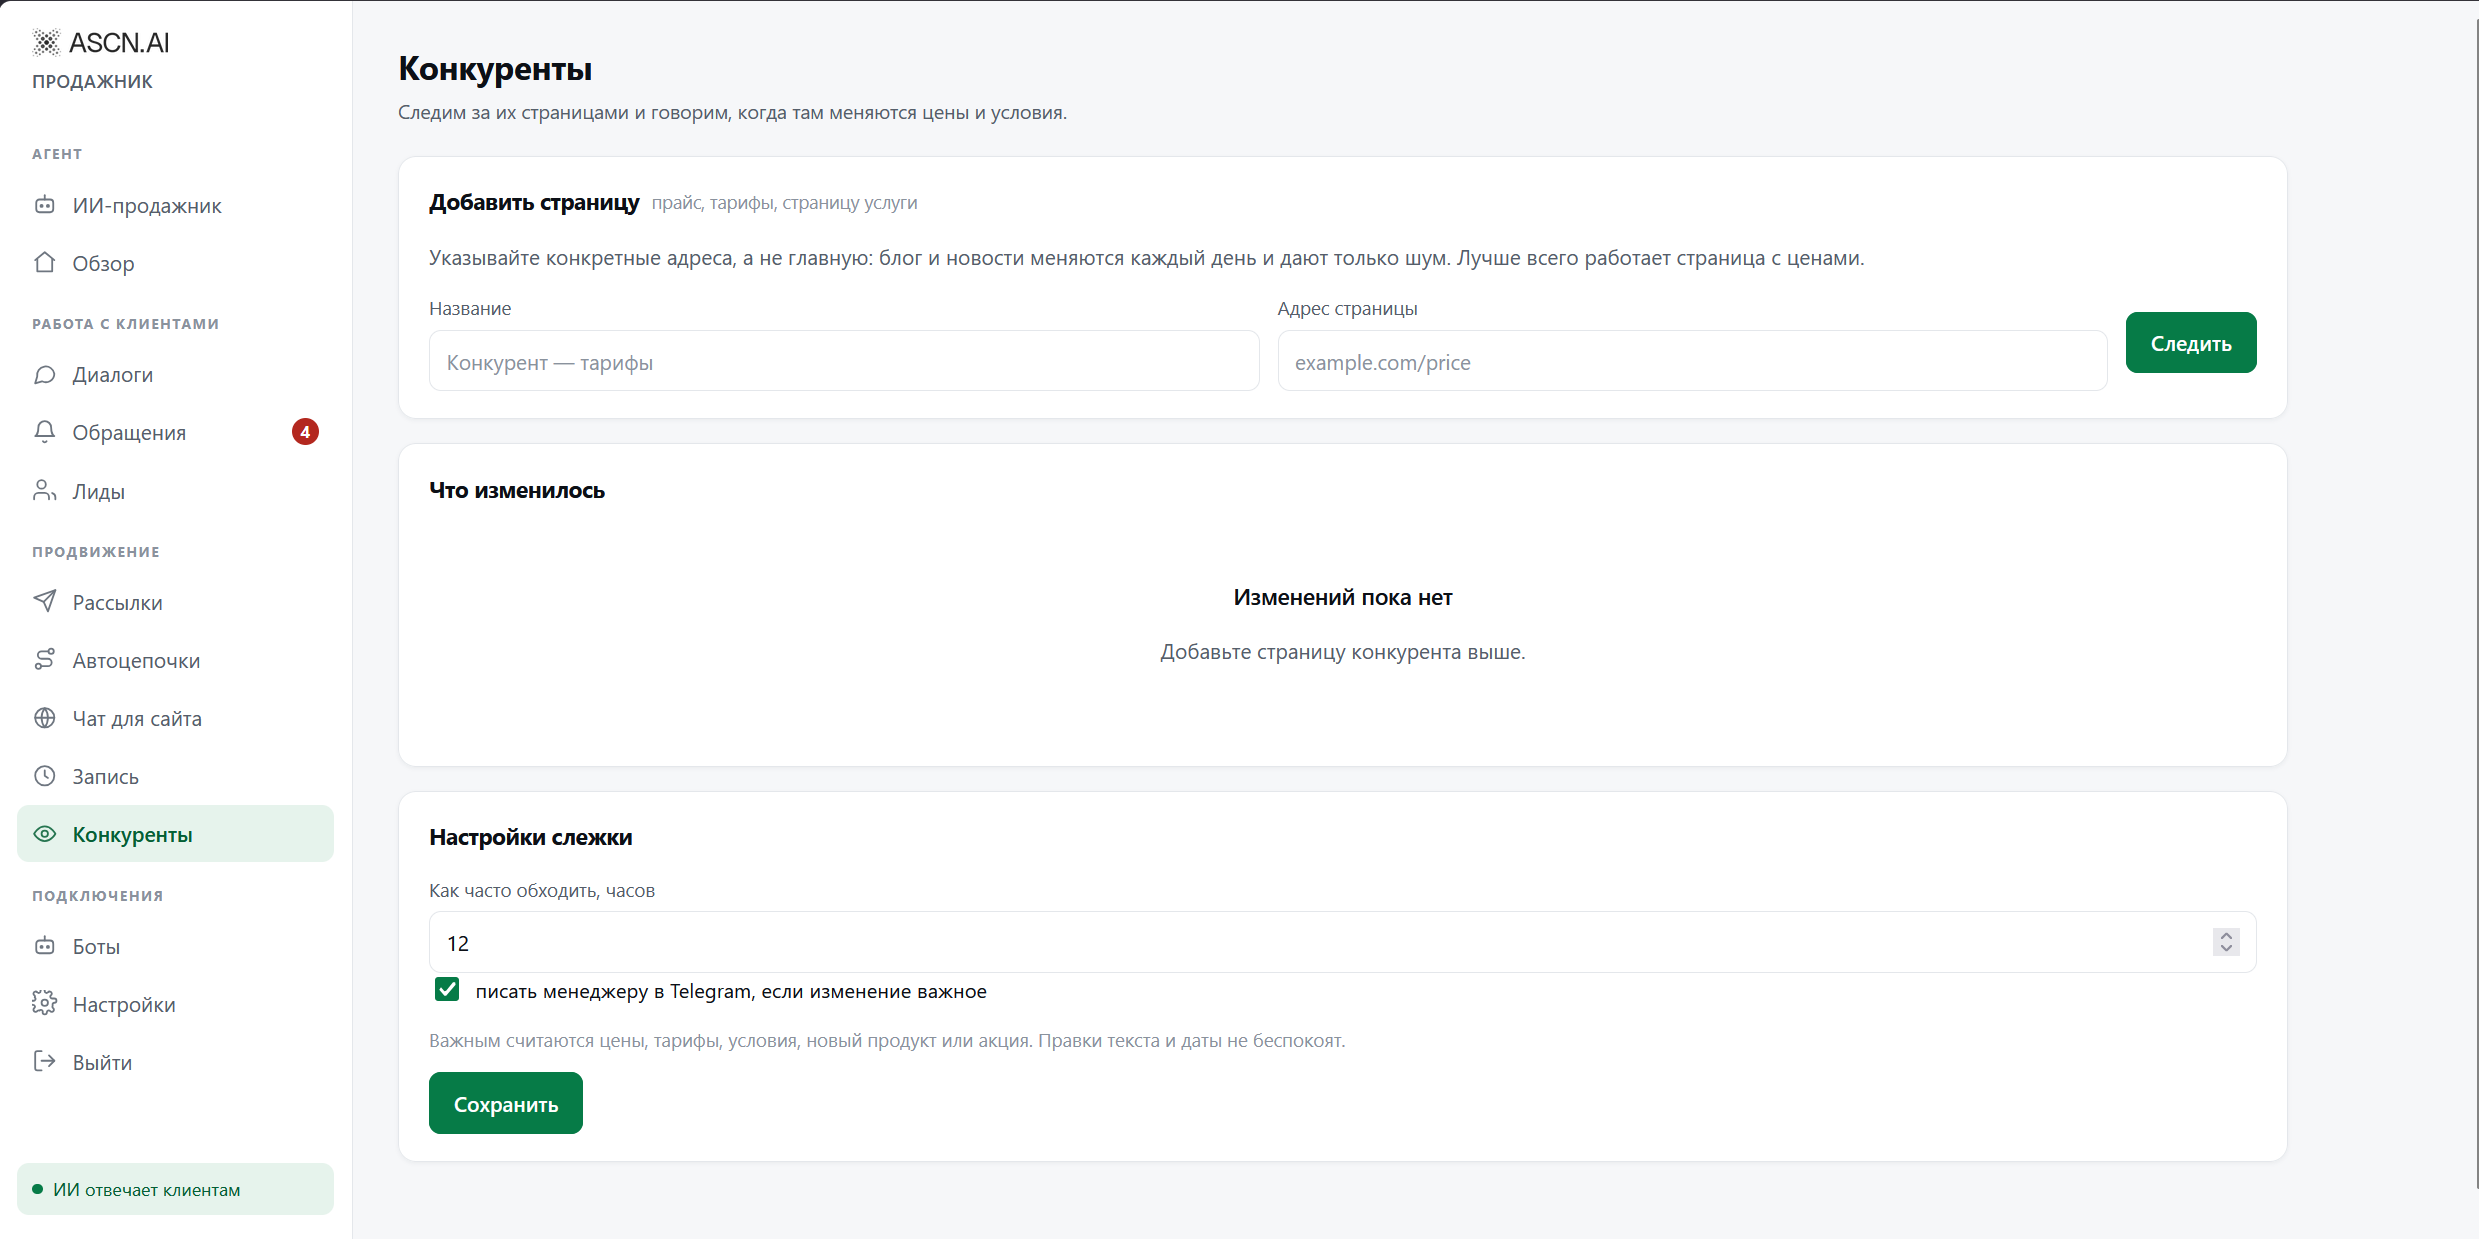Click the person icon beside Лиды
The image size is (2479, 1239).
tap(45, 490)
